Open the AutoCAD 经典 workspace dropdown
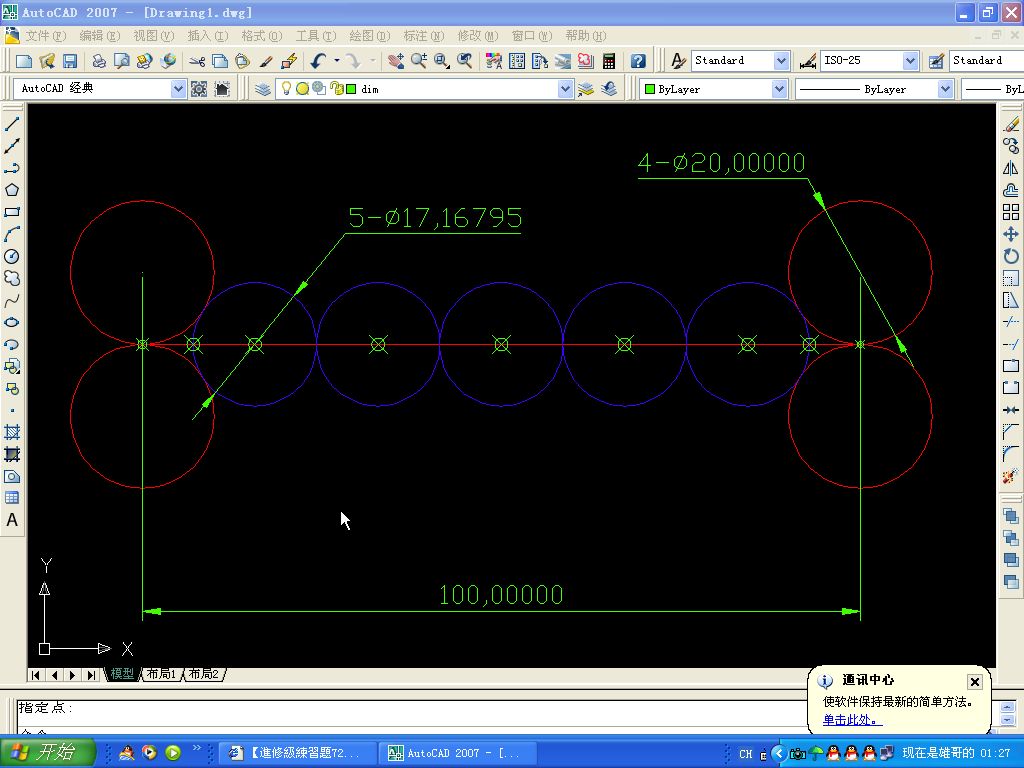1024x768 pixels. (x=178, y=89)
